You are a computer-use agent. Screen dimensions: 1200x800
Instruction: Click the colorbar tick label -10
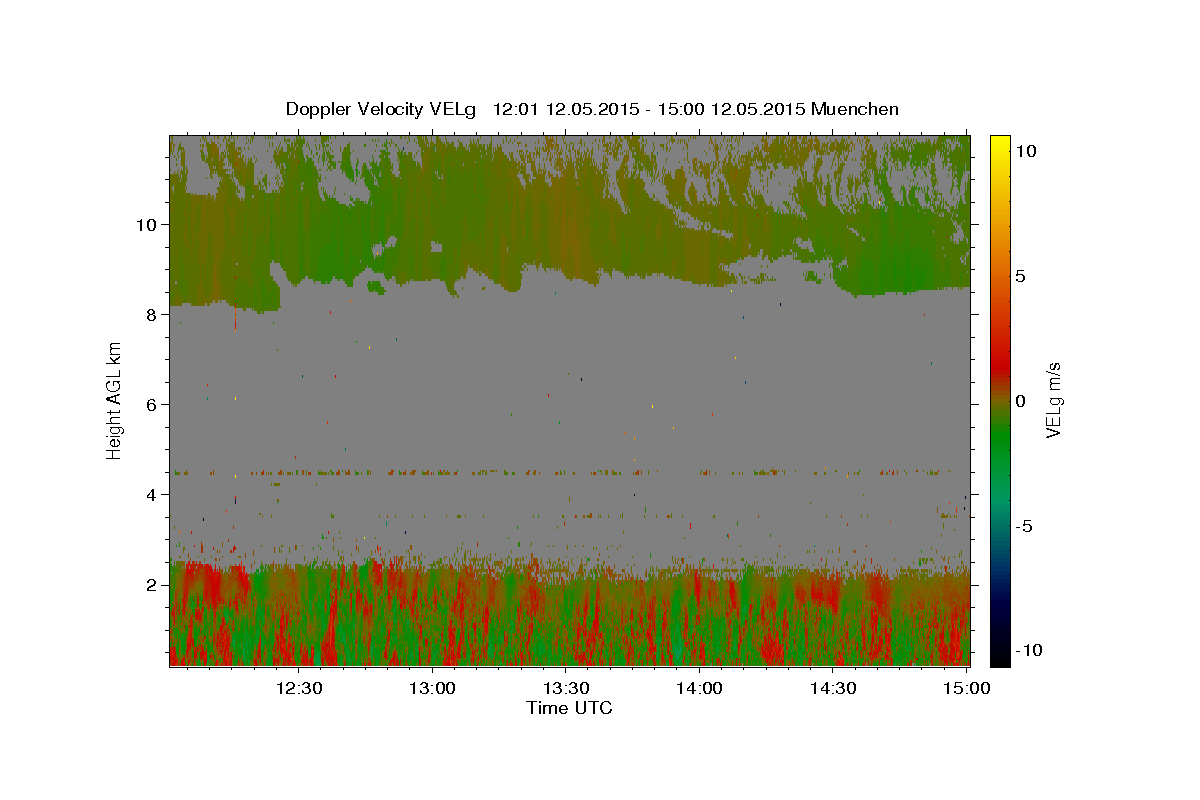point(1027,651)
